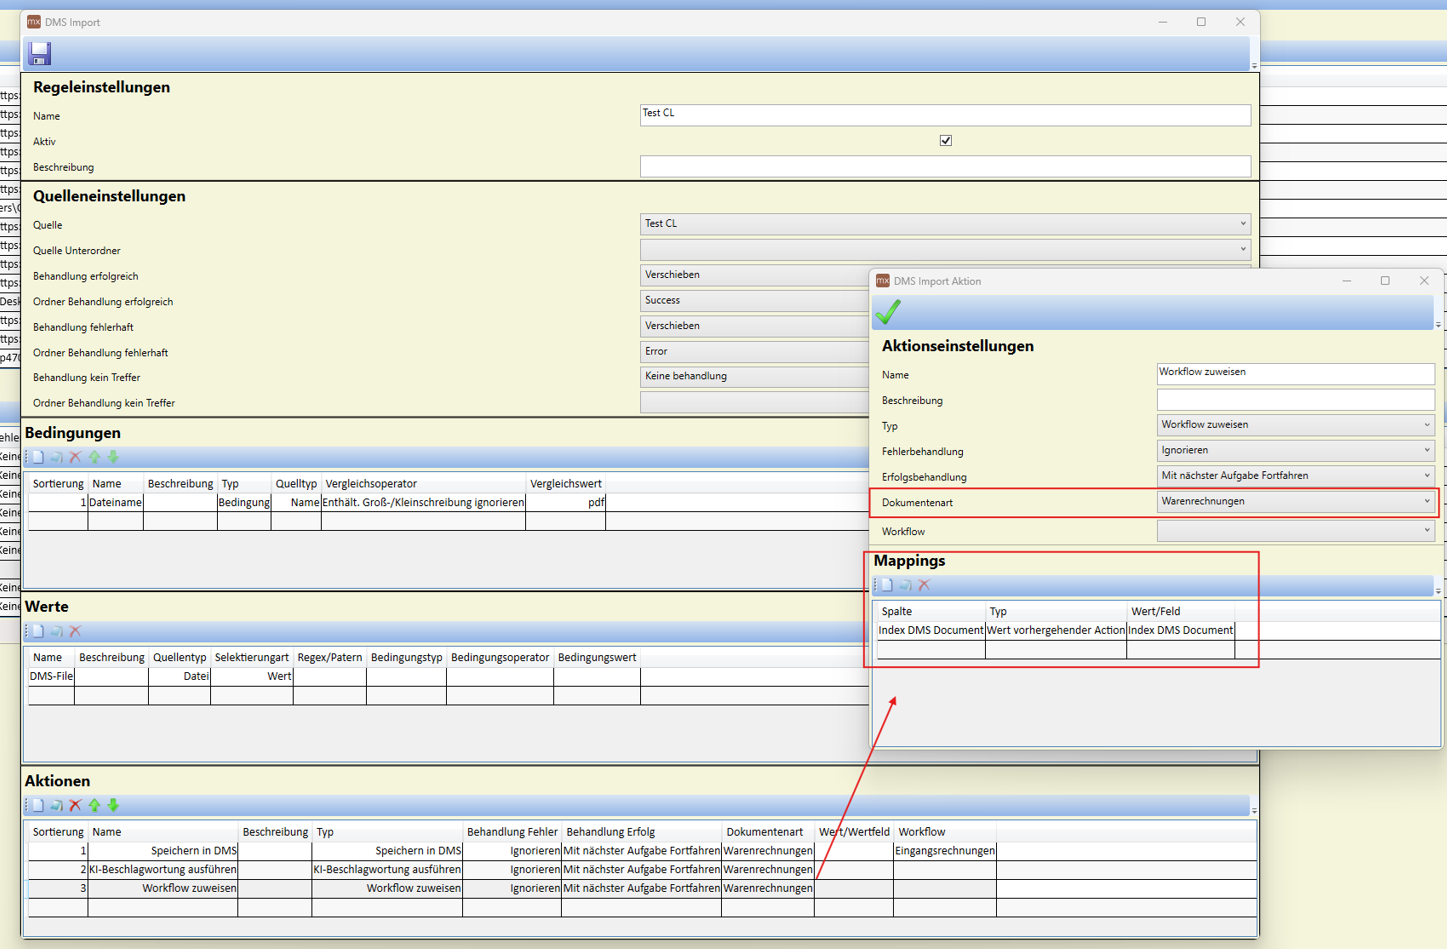
Task: Move action up in Aktionen toolbar
Action: coord(94,805)
